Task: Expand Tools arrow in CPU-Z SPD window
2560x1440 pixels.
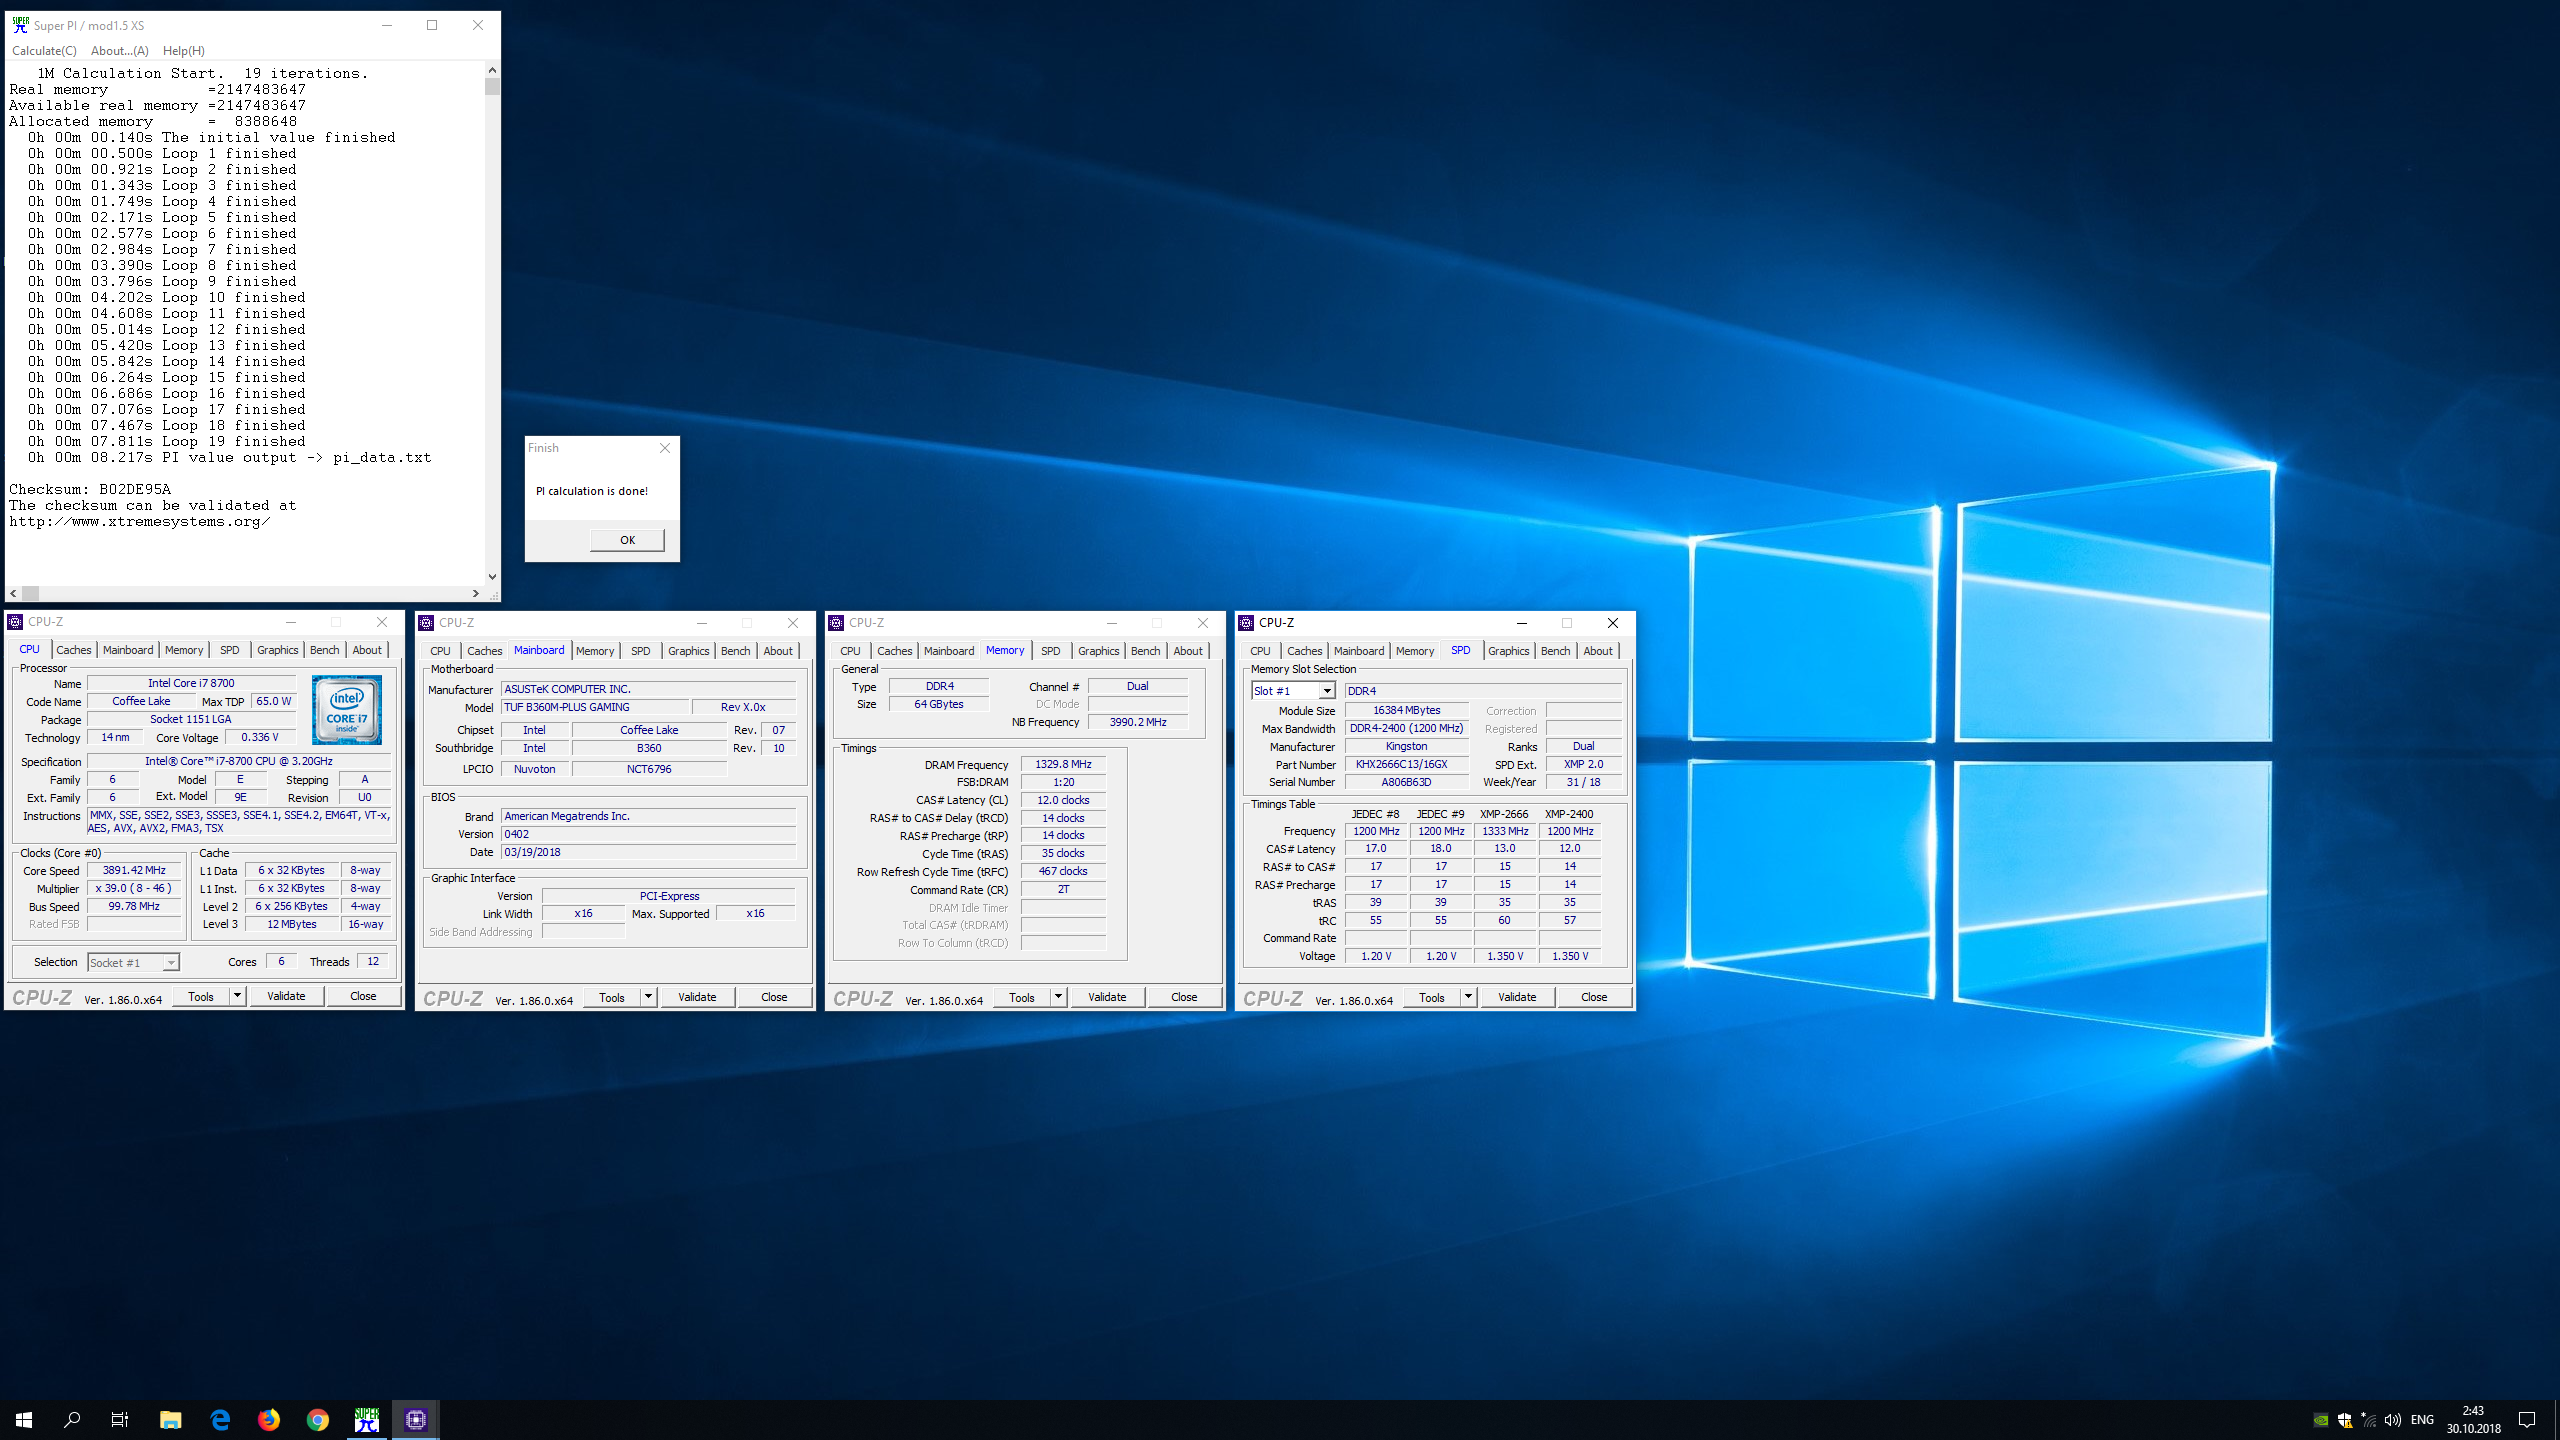Action: [x=1468, y=997]
